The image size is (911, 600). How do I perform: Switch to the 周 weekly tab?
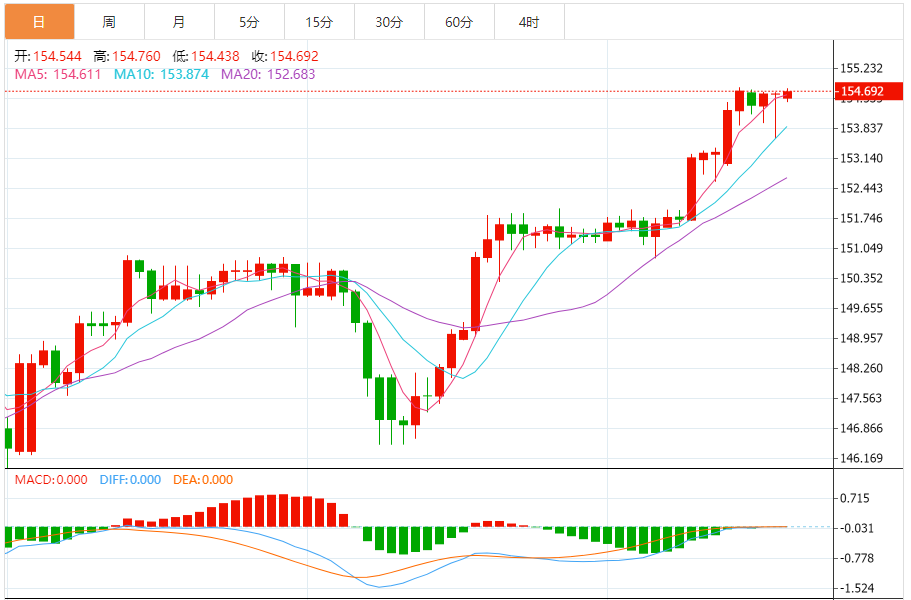tap(109, 21)
